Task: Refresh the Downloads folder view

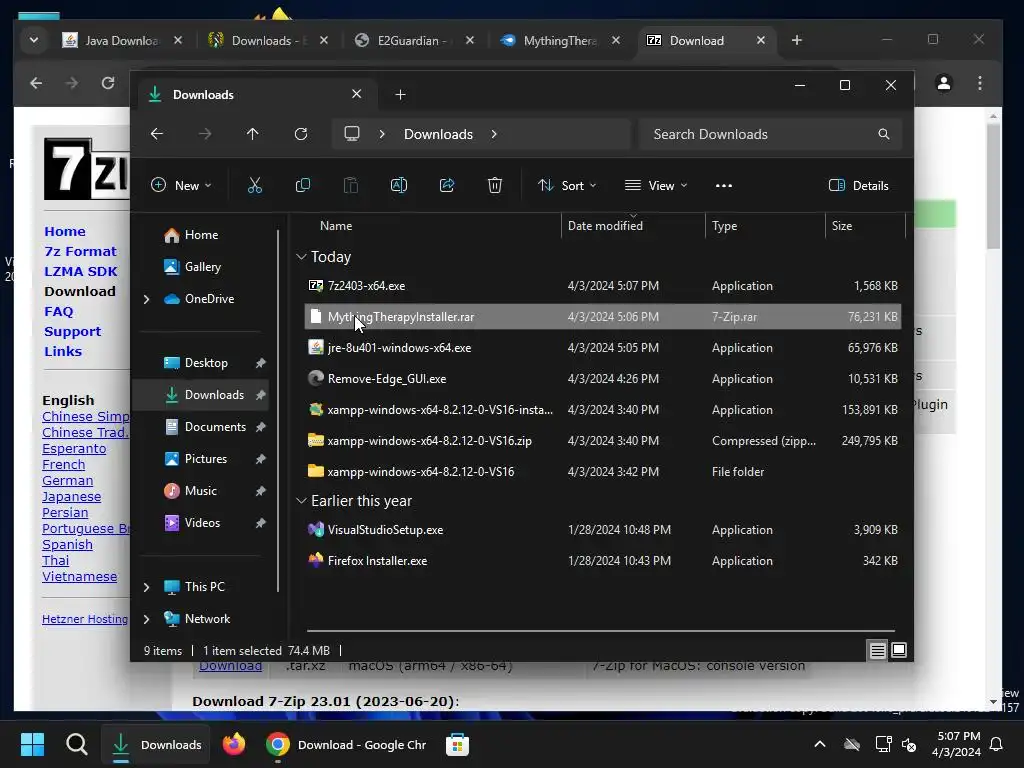Action: point(301,134)
